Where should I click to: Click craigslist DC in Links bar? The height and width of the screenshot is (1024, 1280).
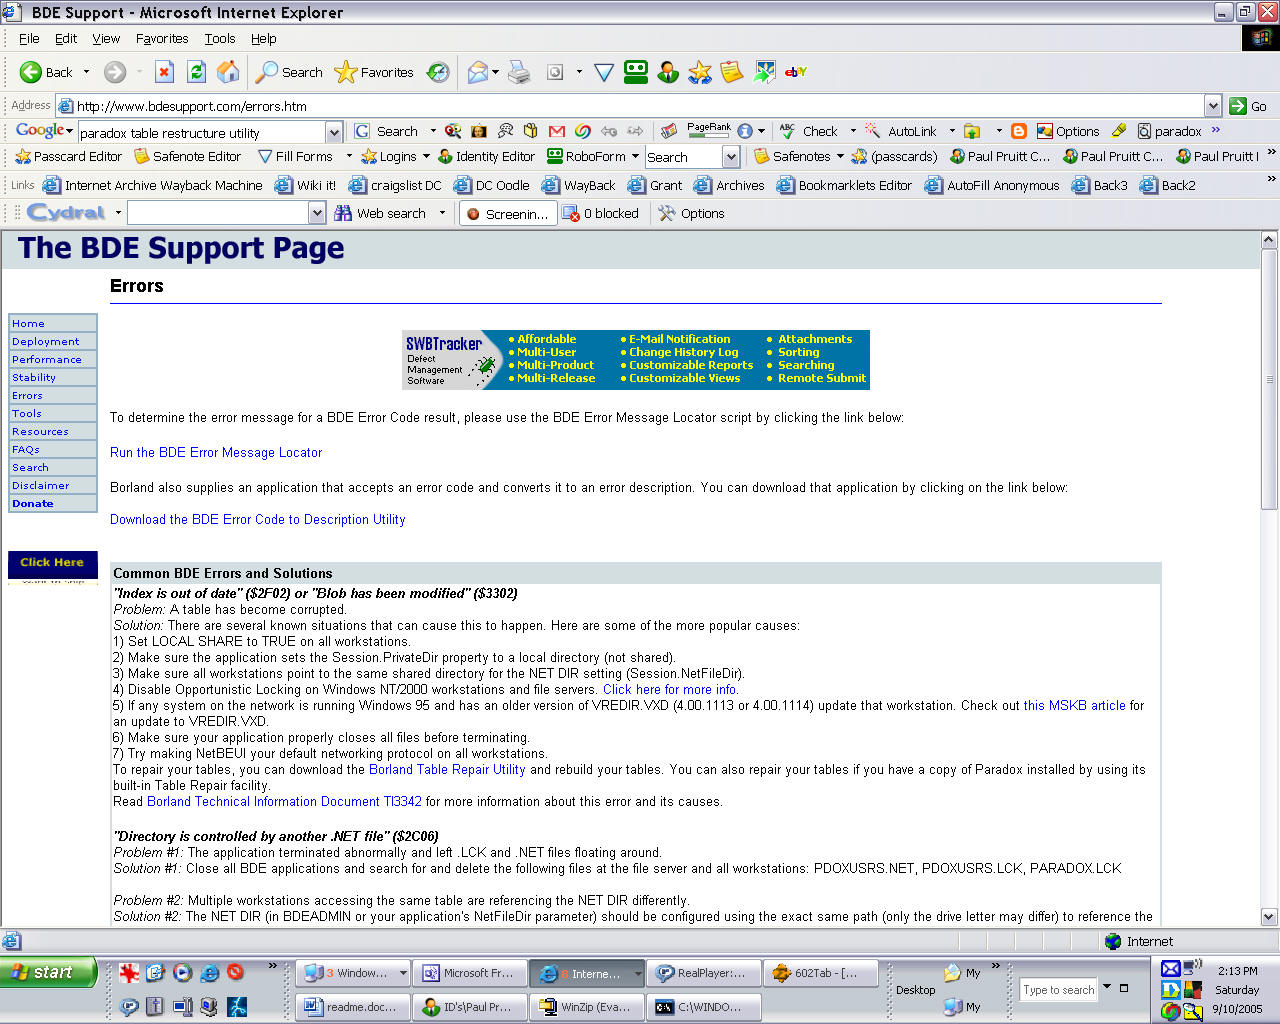(395, 185)
